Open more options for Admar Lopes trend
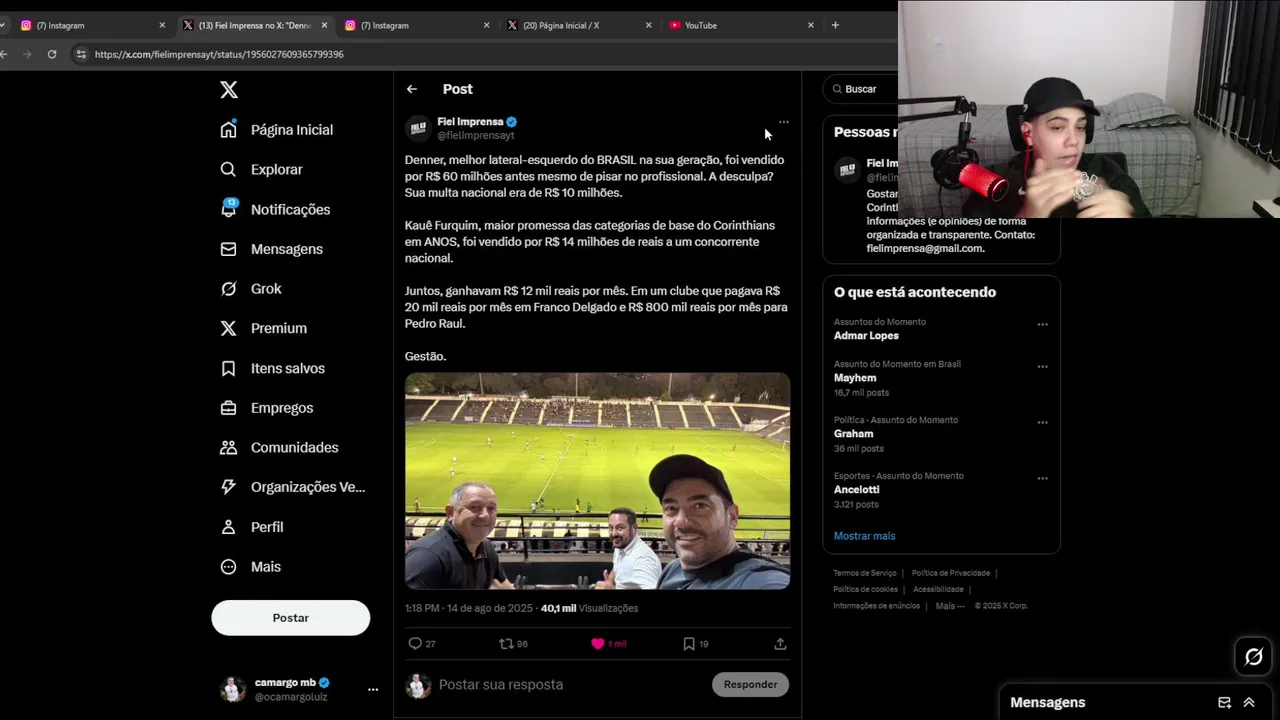 (1042, 324)
